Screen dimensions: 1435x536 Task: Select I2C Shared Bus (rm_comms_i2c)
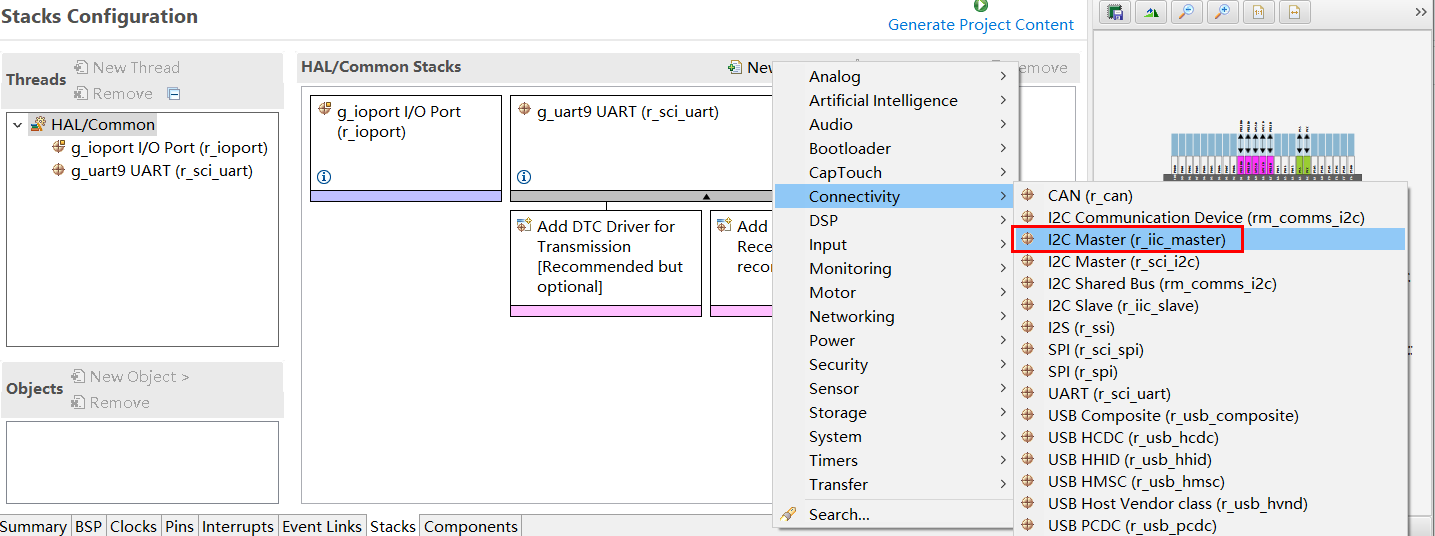coord(1209,283)
